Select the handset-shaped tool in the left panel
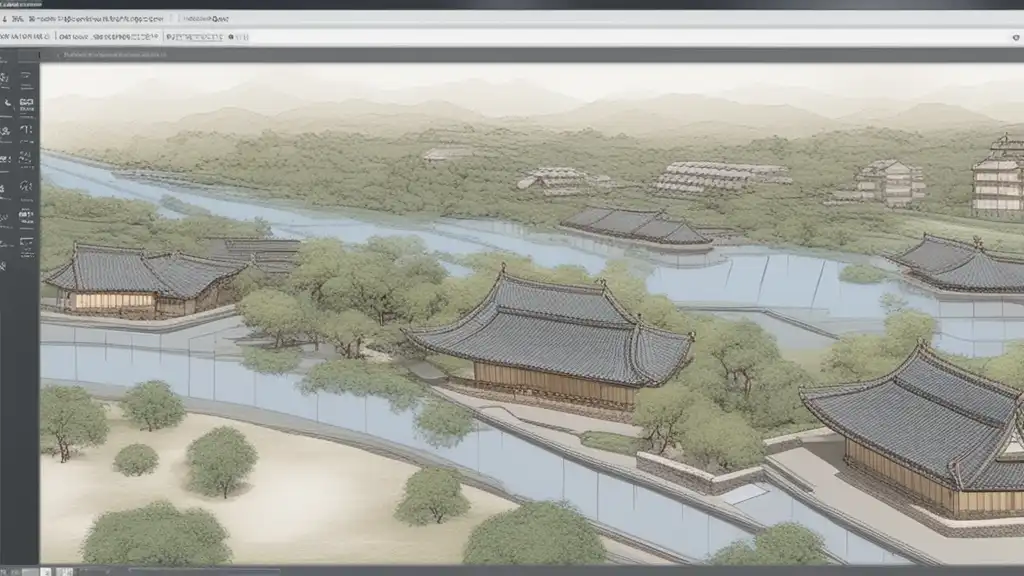1024x576 pixels. click(8, 103)
